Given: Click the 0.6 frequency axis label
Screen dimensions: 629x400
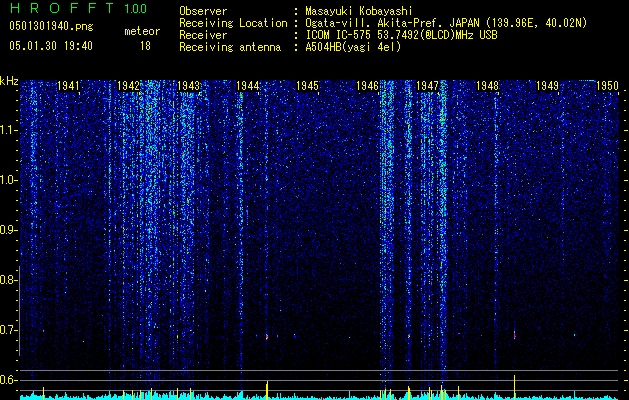Looking at the screenshot, I should [9, 380].
